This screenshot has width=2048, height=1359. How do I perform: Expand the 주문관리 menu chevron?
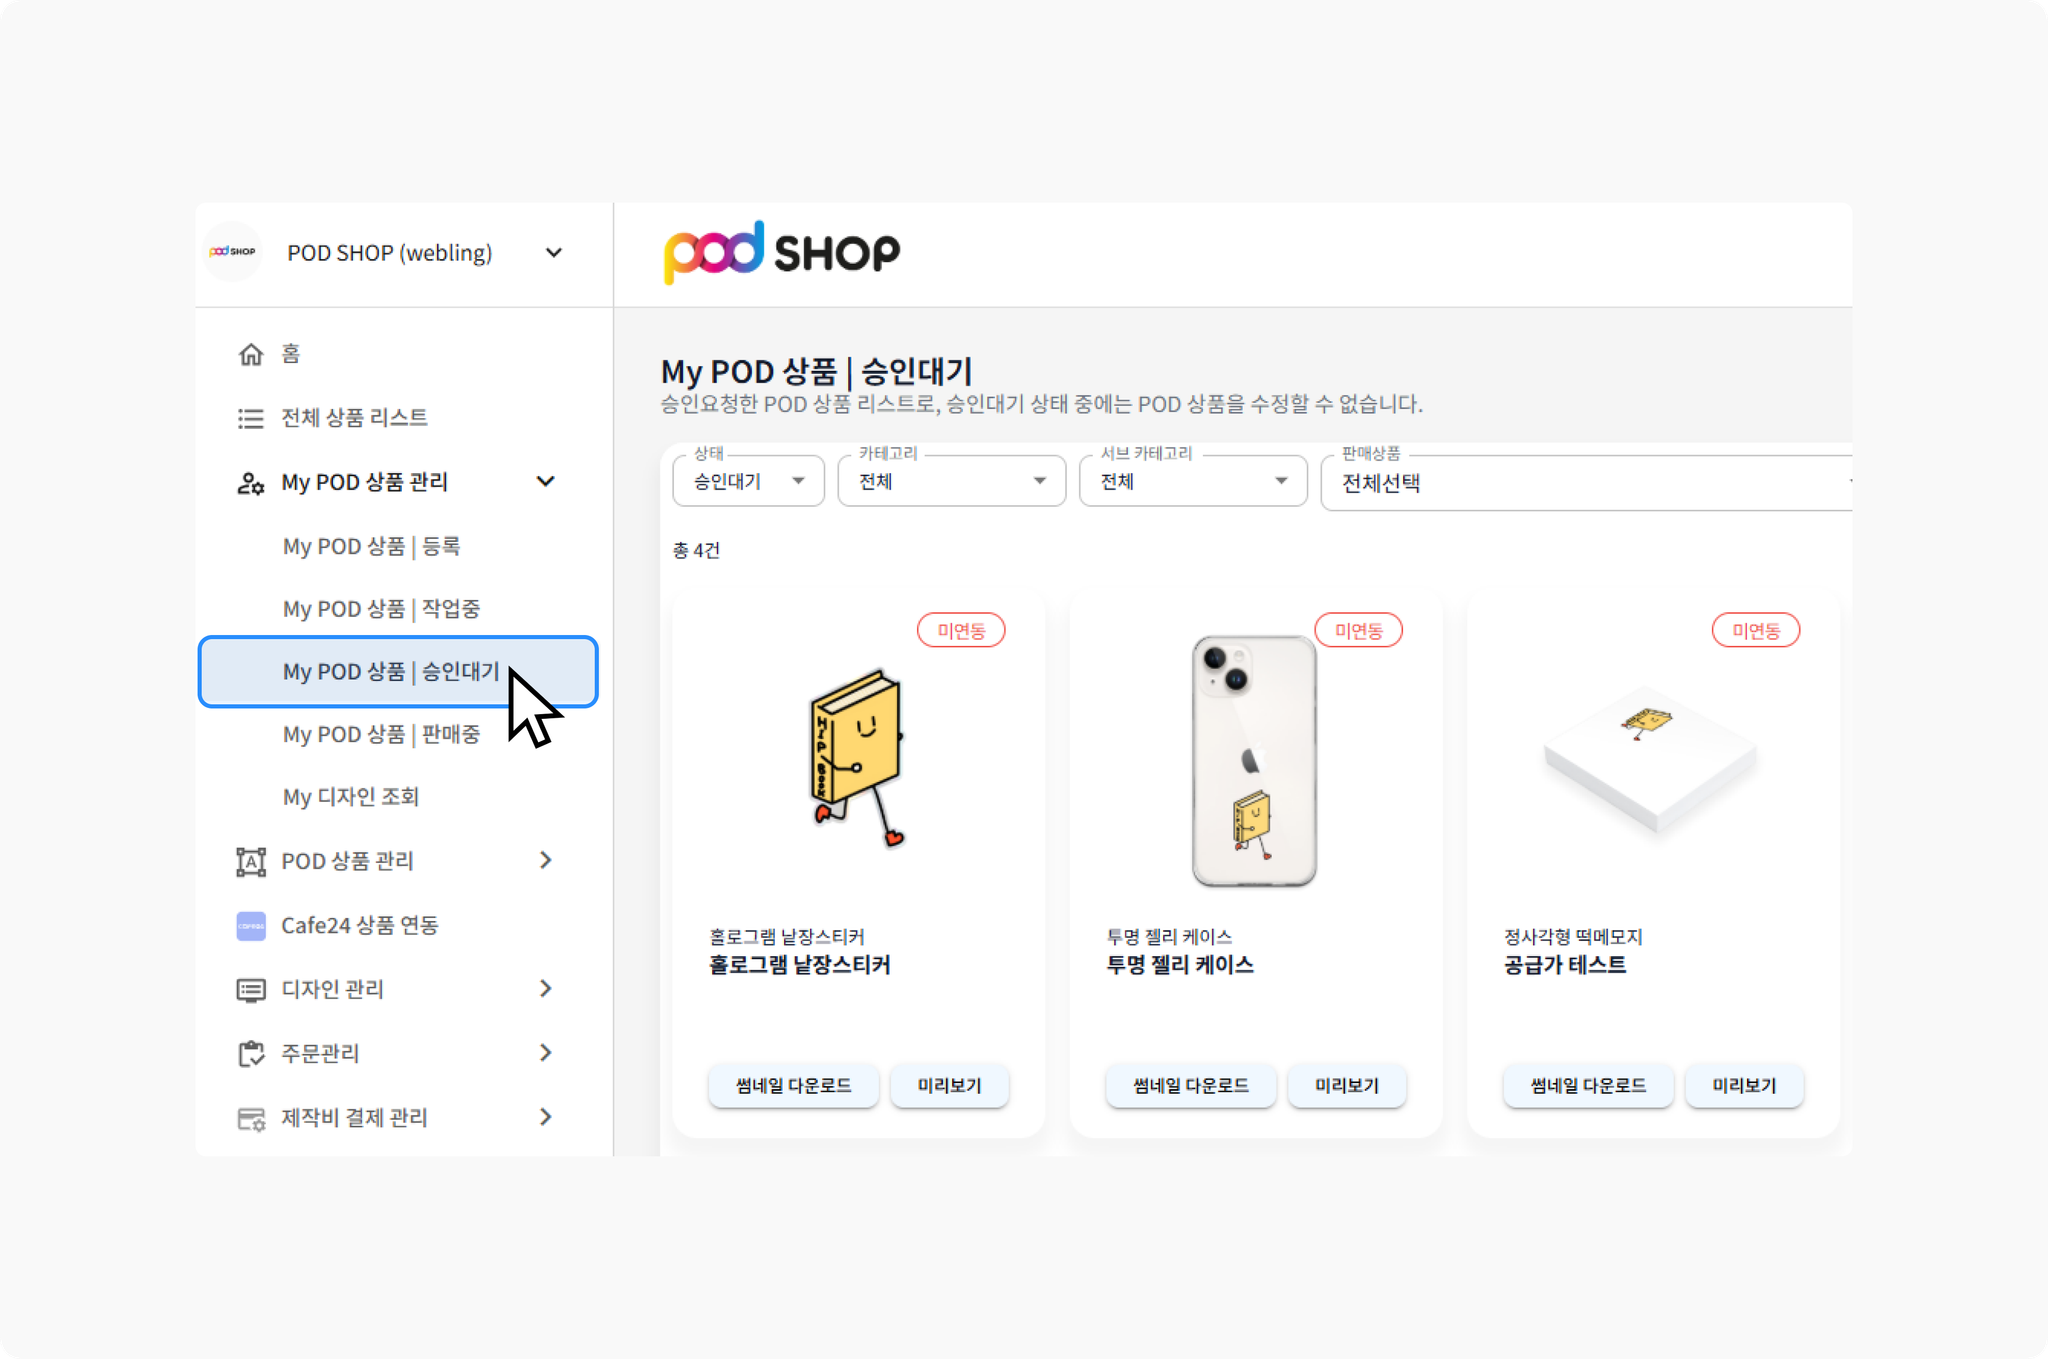coord(546,1053)
